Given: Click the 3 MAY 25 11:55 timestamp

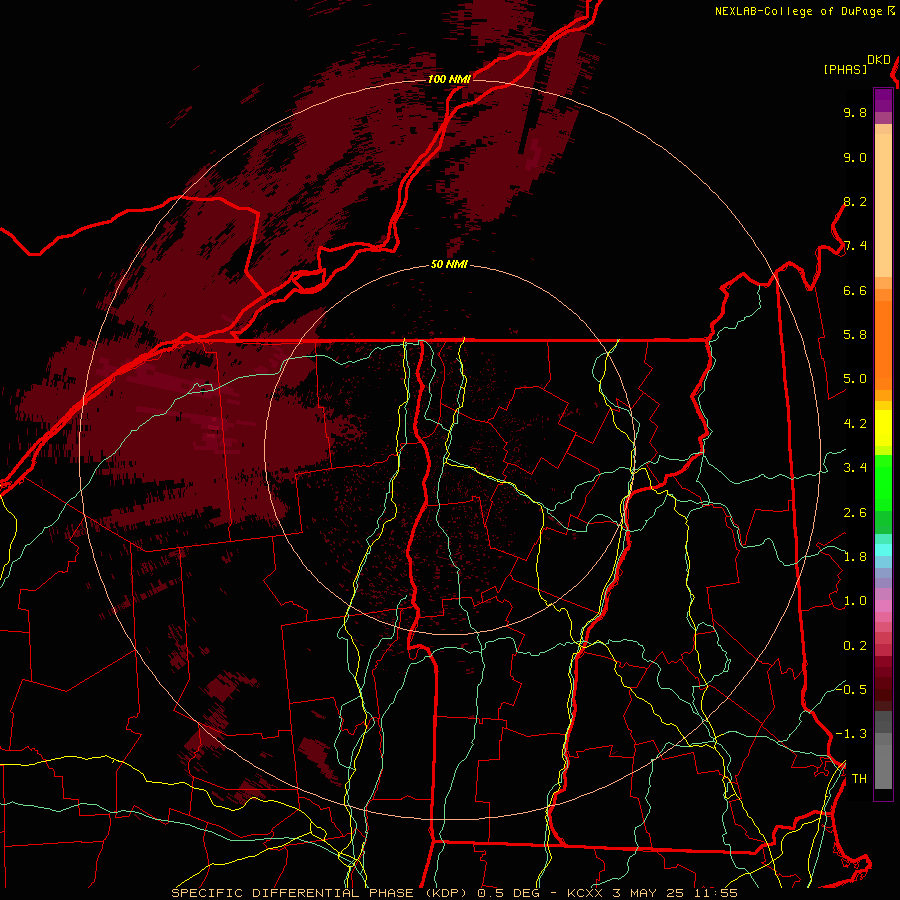Looking at the screenshot, I should (x=674, y=893).
